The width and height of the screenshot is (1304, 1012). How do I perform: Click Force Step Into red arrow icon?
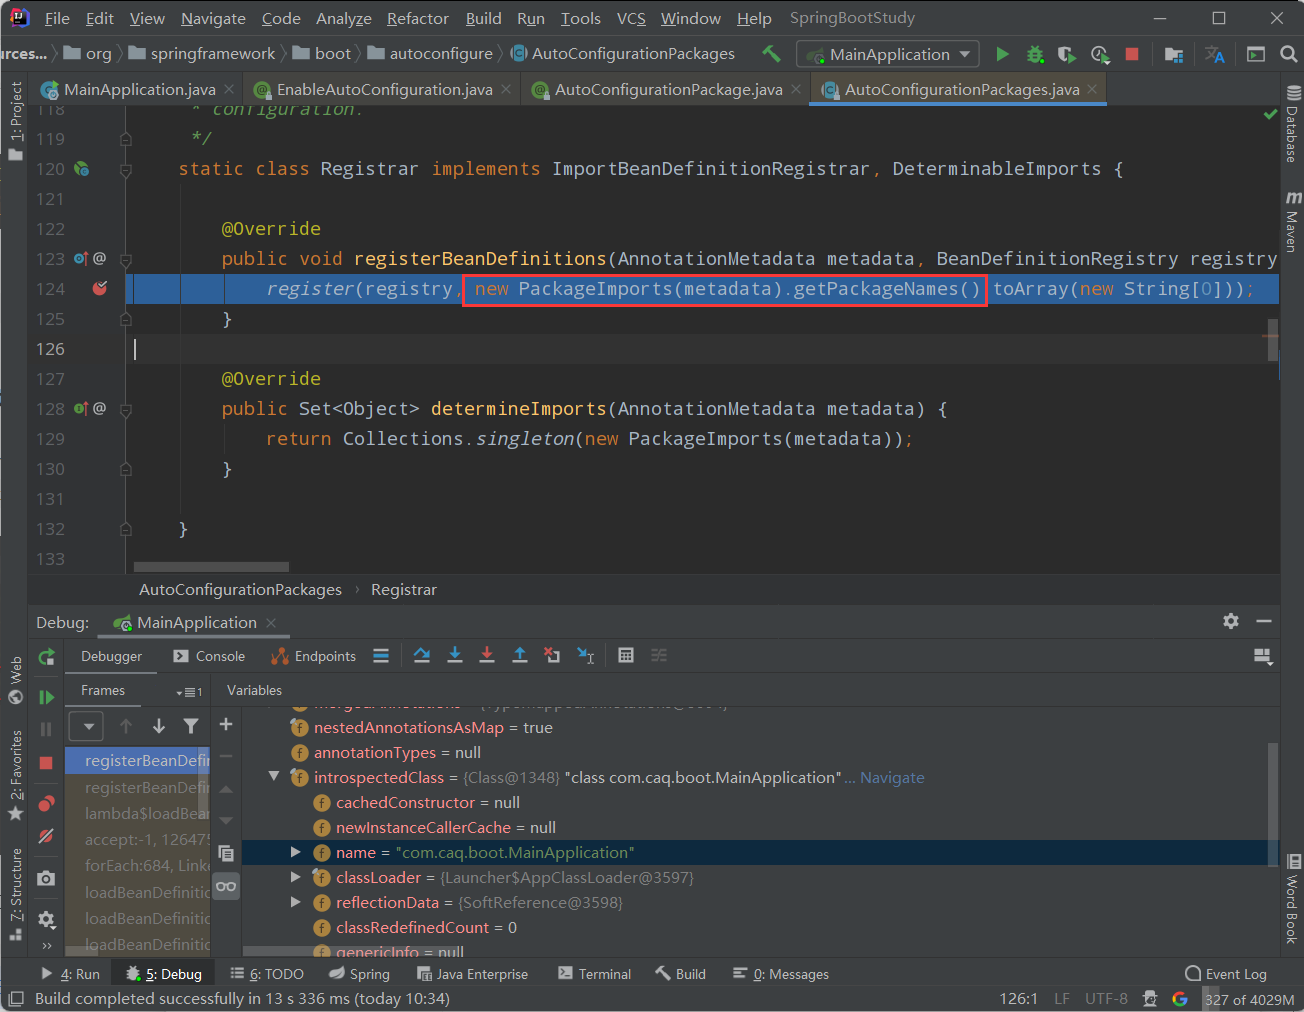[487, 655]
